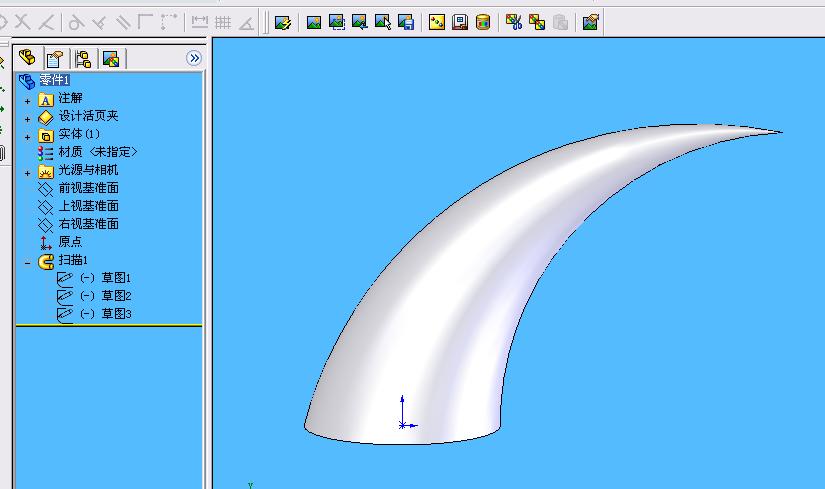Select the 设计活页夹 item
The image size is (825, 489).
point(88,116)
